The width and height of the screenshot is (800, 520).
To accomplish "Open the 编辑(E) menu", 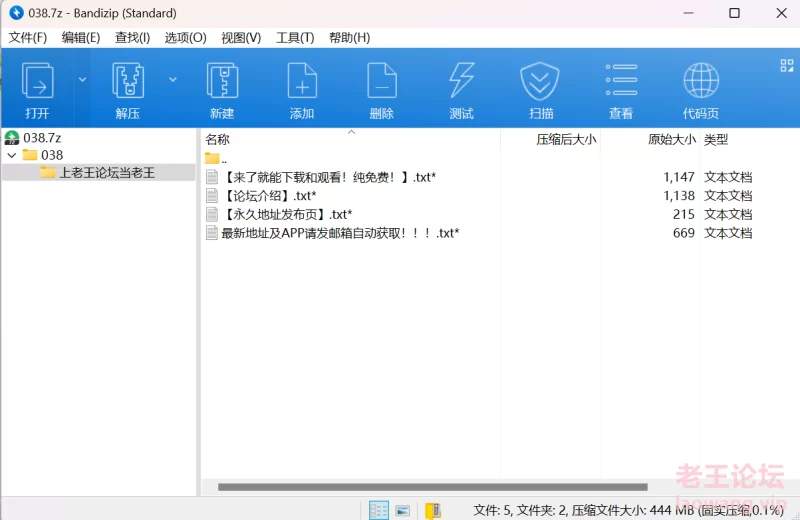I will (x=81, y=38).
